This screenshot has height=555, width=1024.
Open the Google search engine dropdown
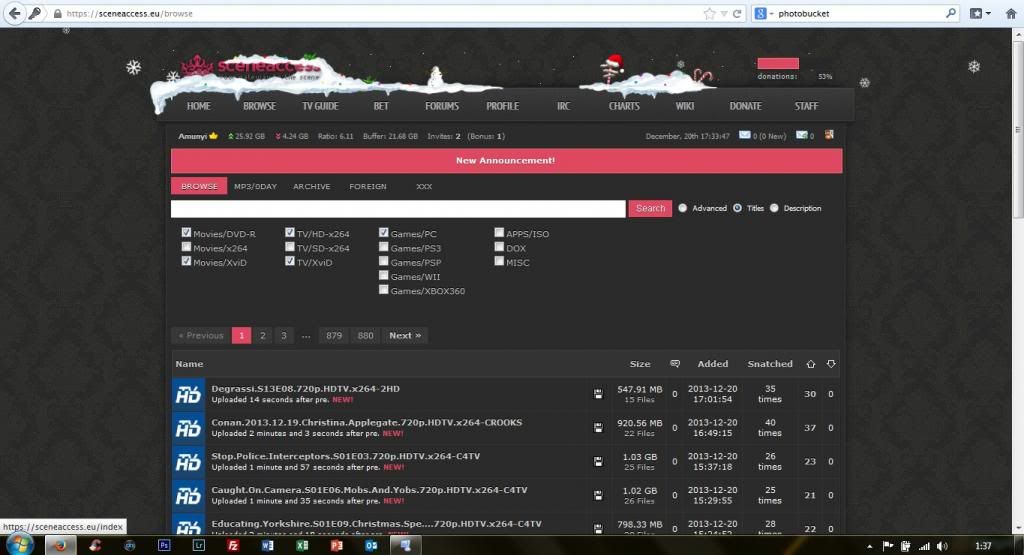[764, 13]
